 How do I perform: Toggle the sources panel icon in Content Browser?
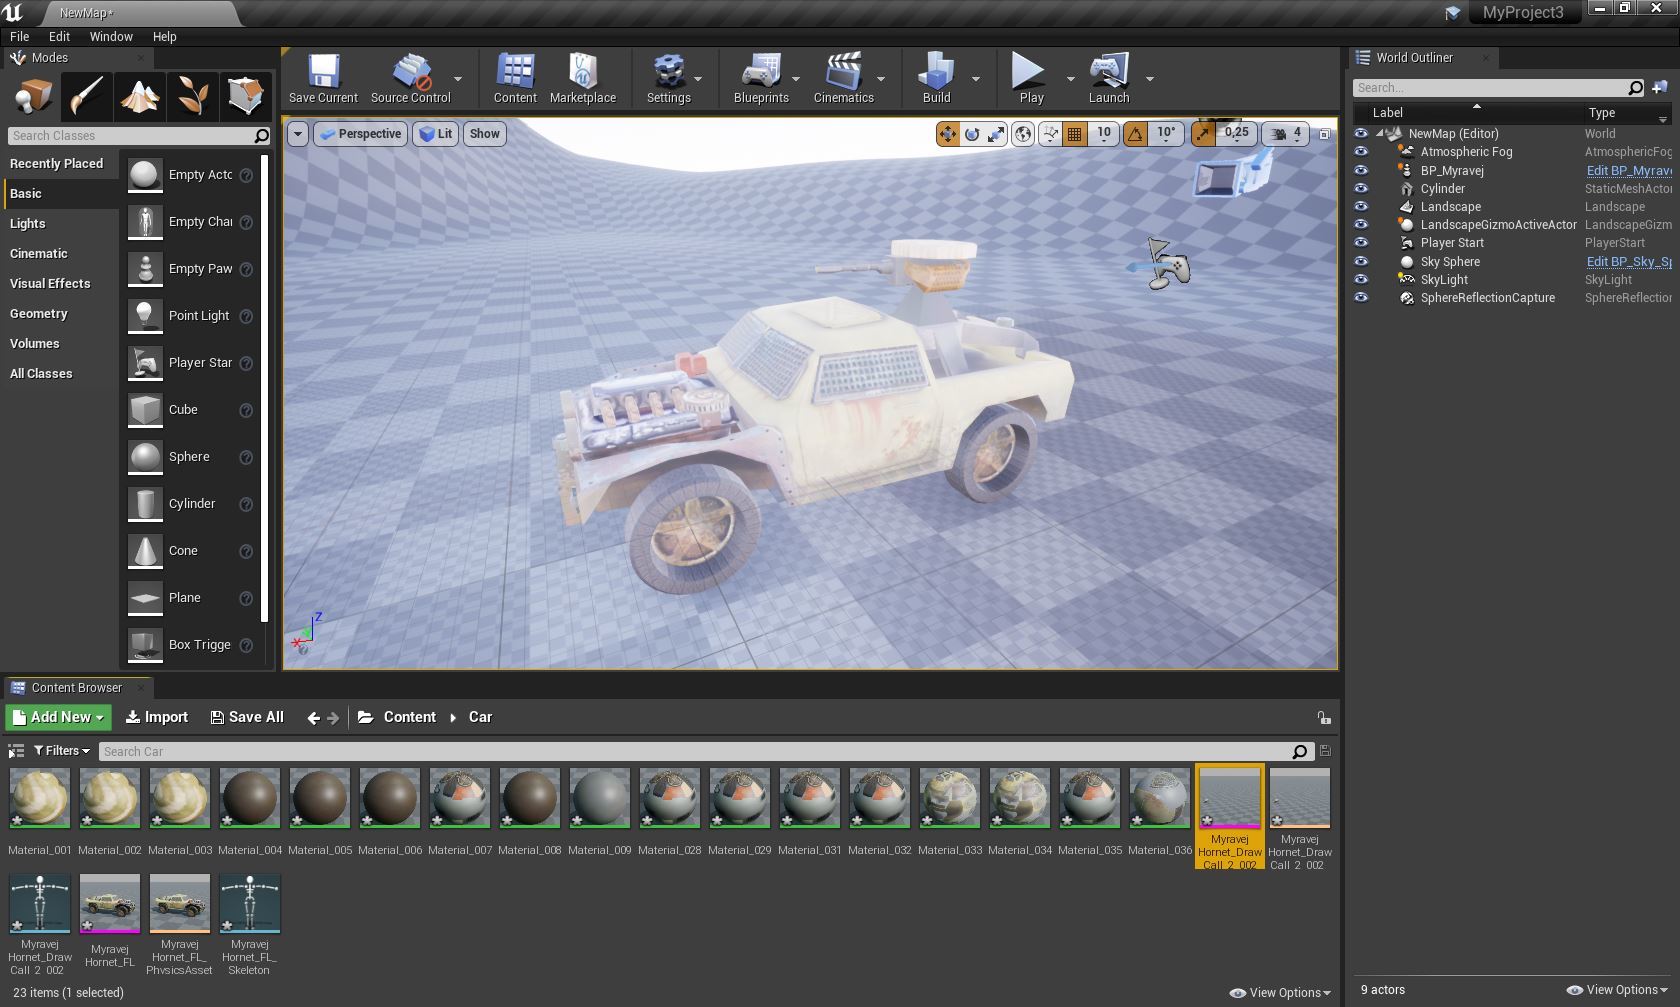click(x=16, y=751)
